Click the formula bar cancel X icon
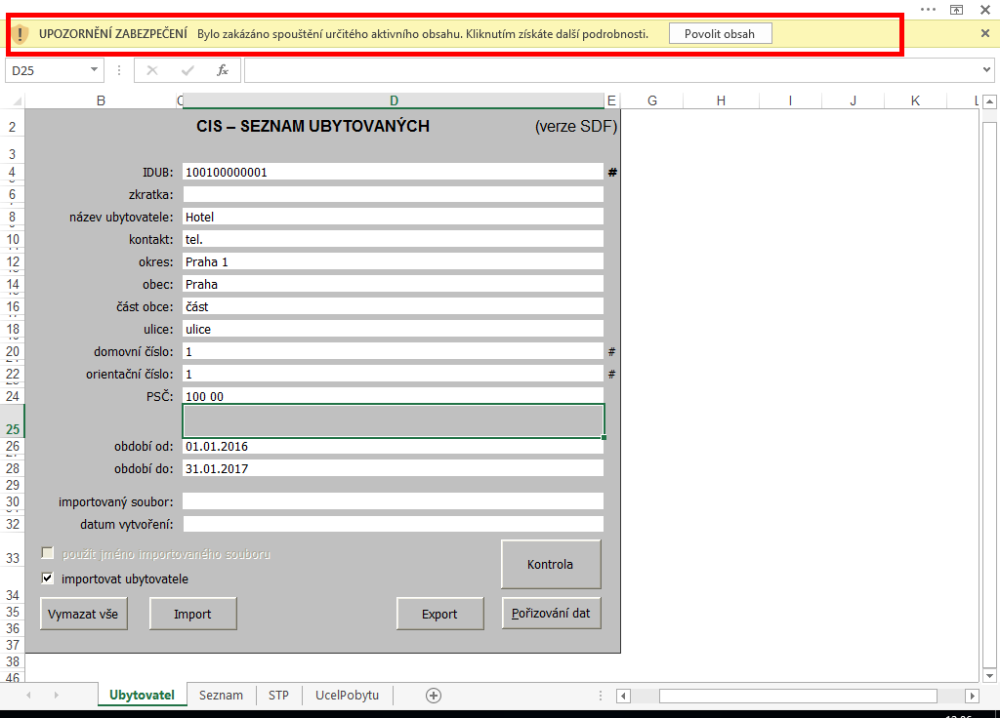 click(x=152, y=70)
